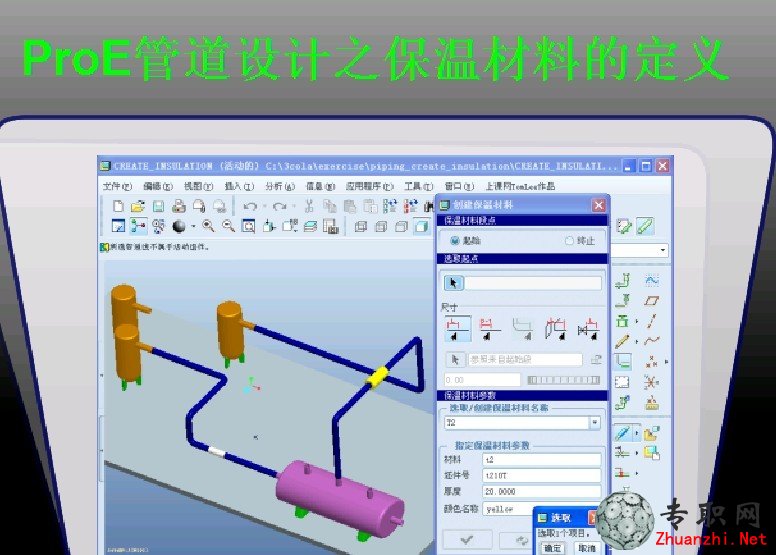776x555 pixels.
Task: Click the Find binoculars icon
Action: click(x=429, y=206)
